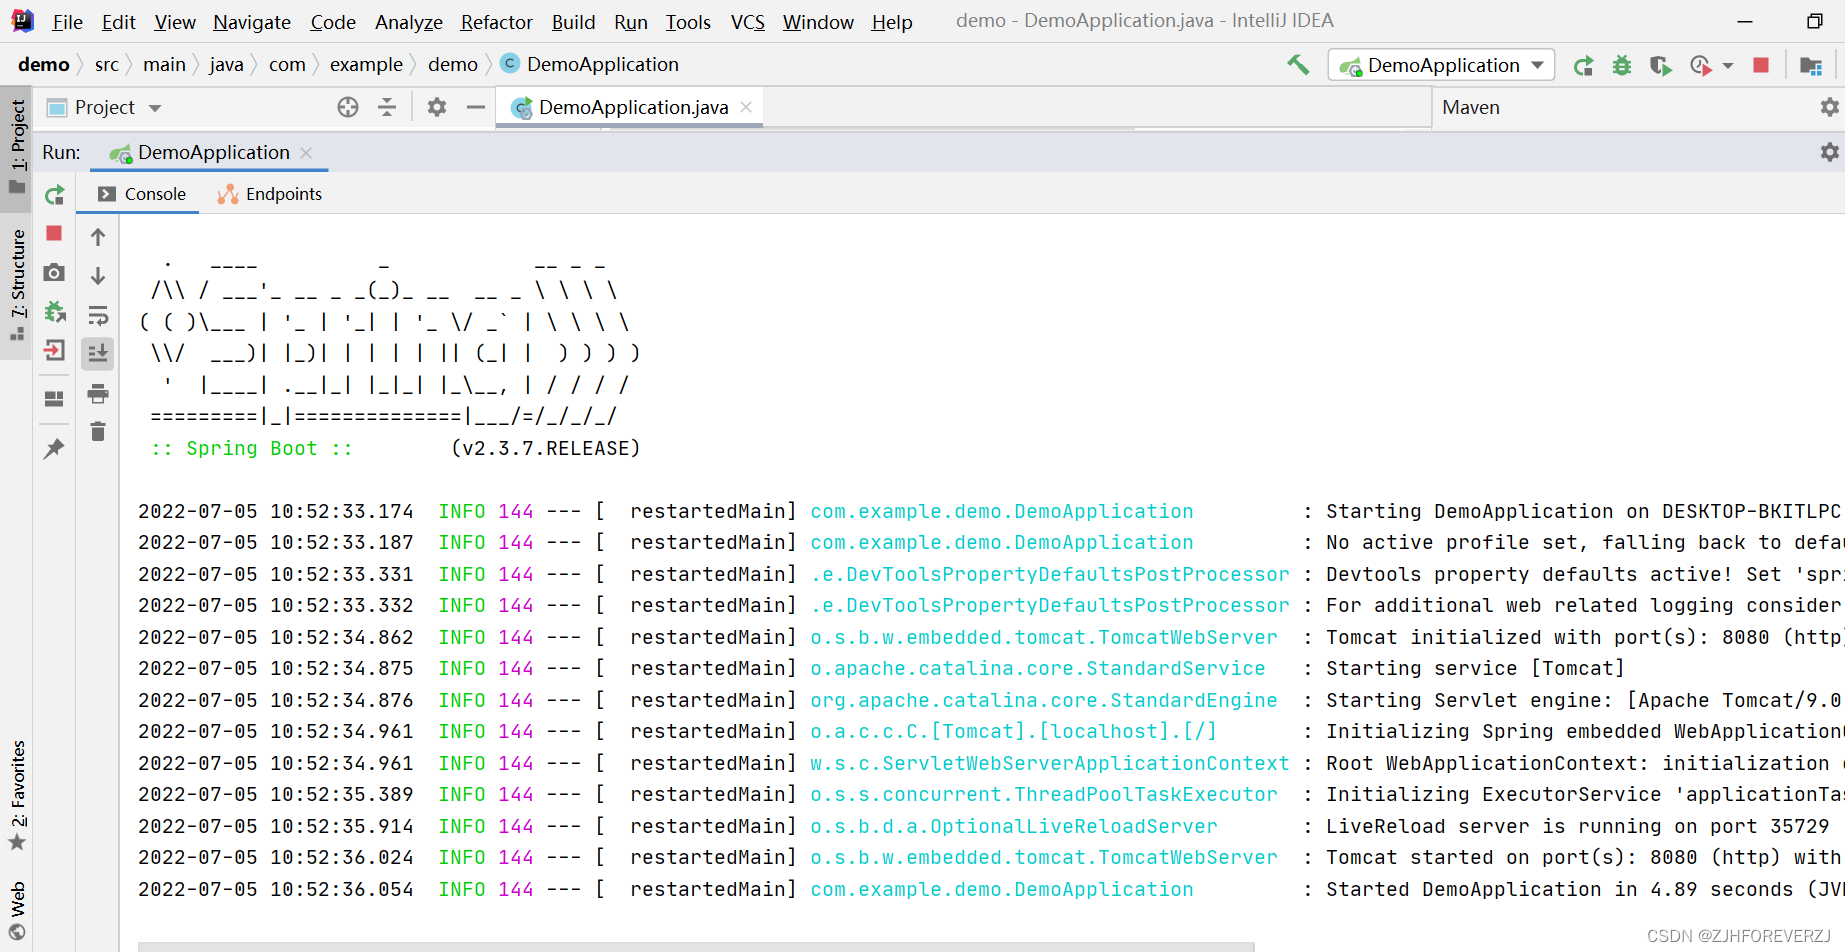Close the DemoApplication.java editor tab
This screenshot has height=952, width=1845.
[746, 107]
